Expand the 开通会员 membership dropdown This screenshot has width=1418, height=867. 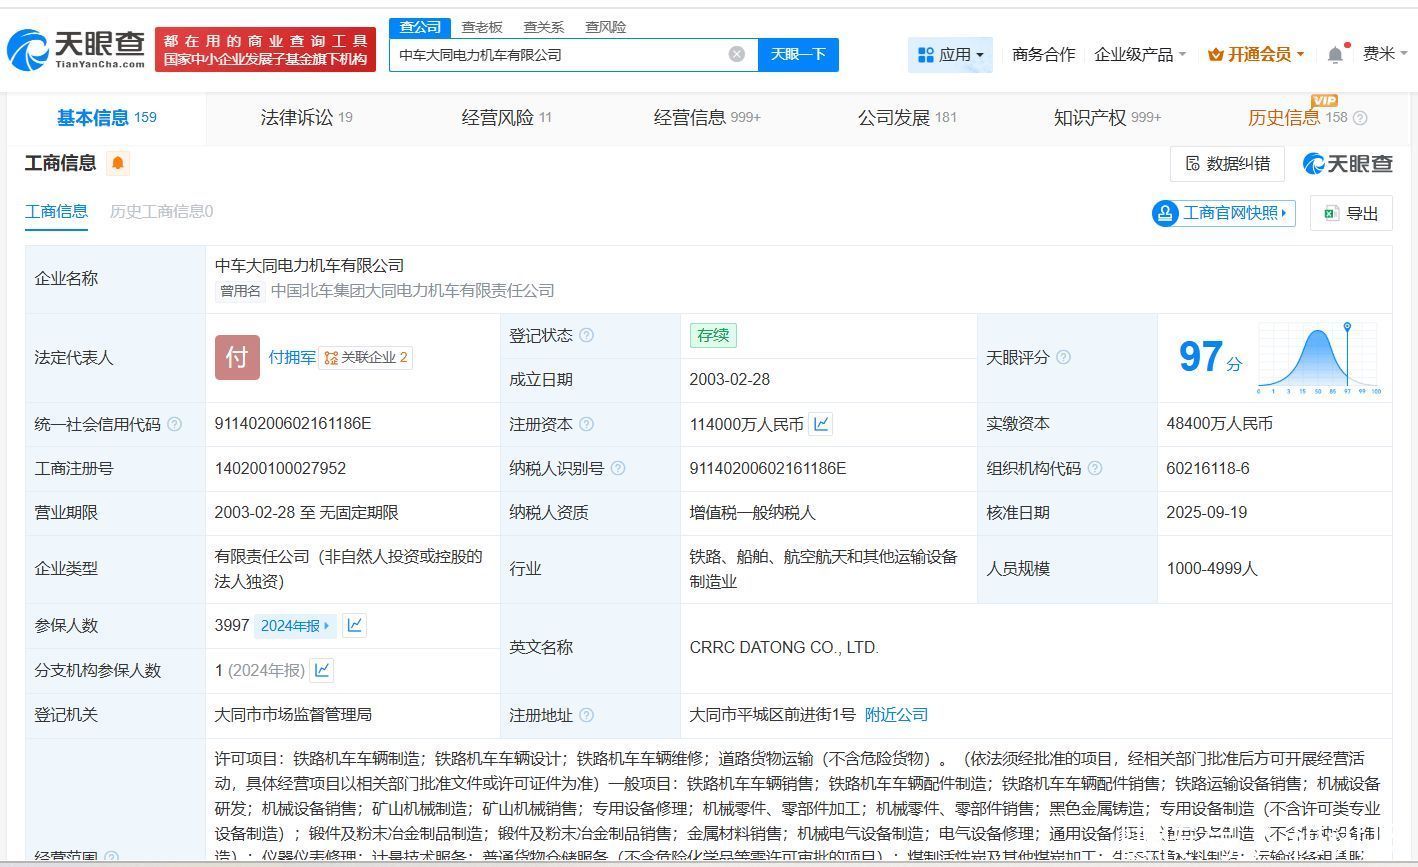tap(1255, 55)
